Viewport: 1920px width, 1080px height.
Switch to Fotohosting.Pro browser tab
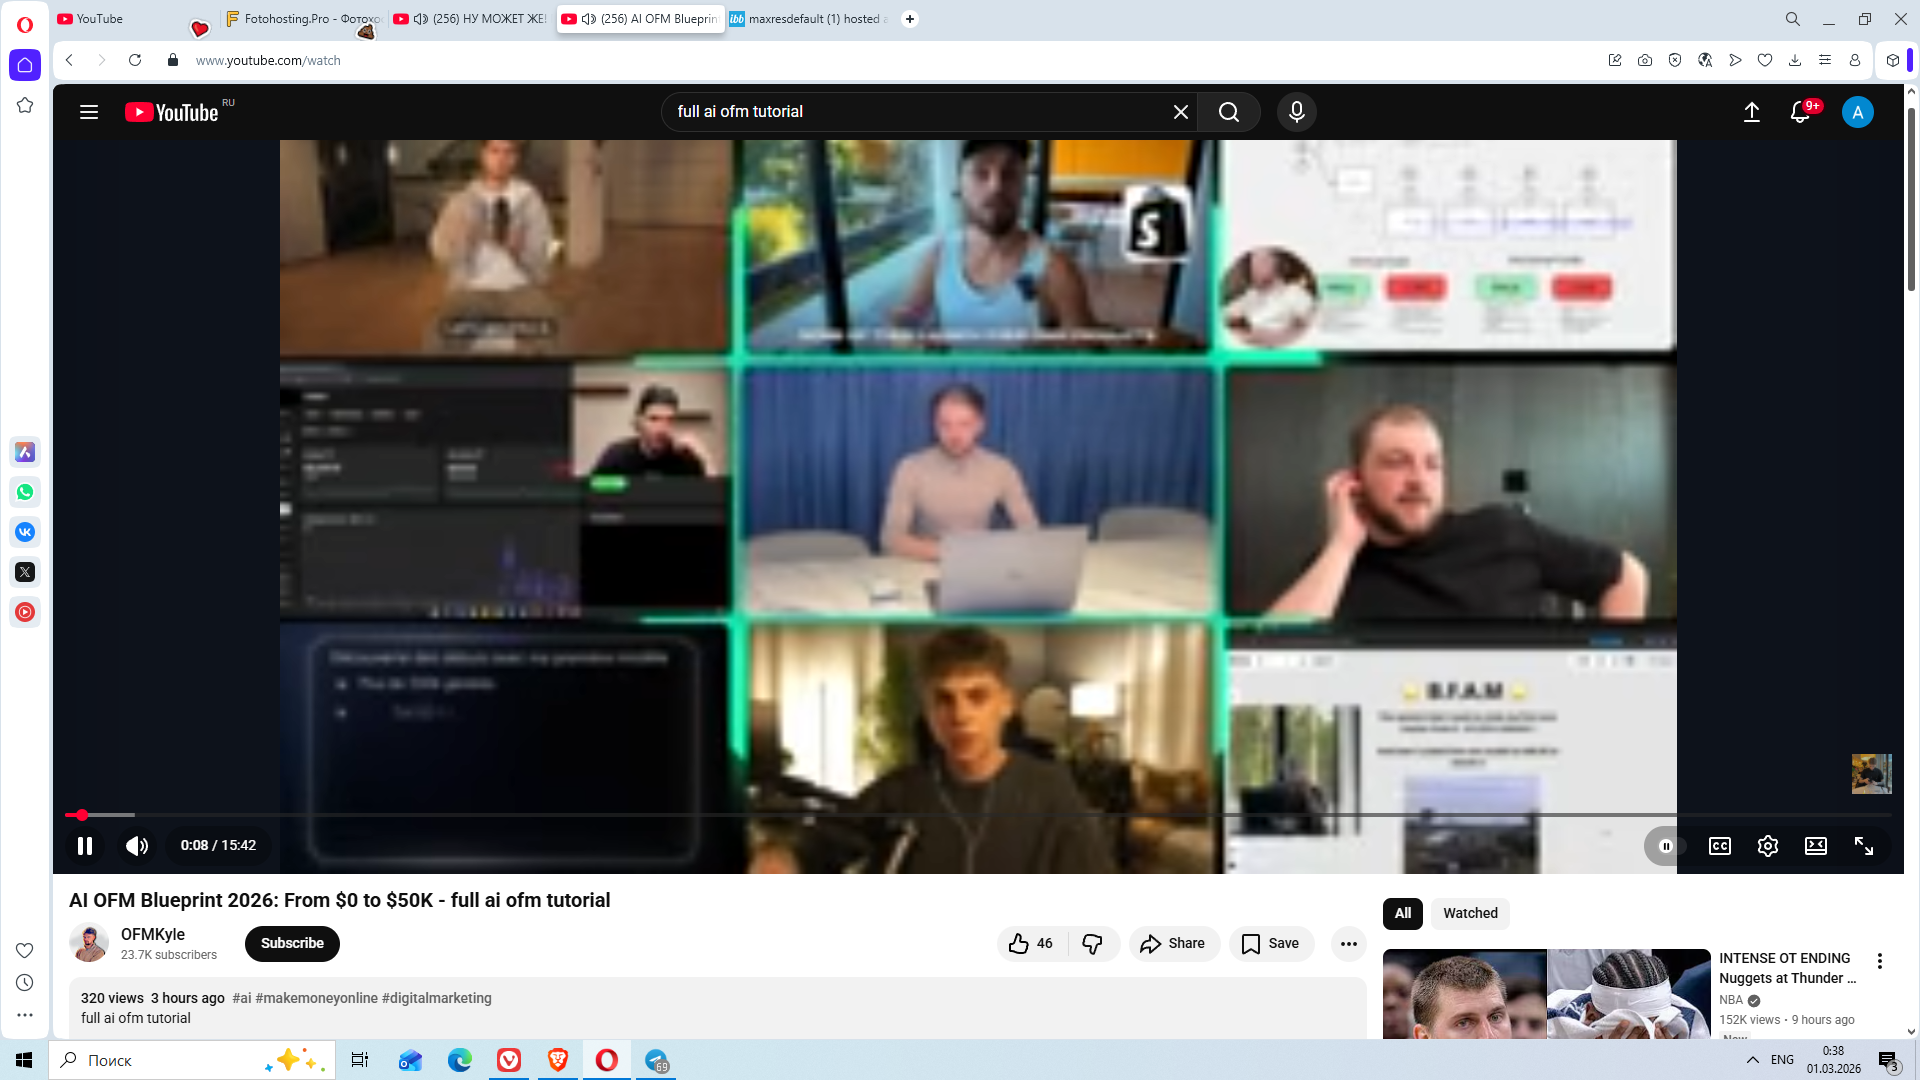pos(303,19)
